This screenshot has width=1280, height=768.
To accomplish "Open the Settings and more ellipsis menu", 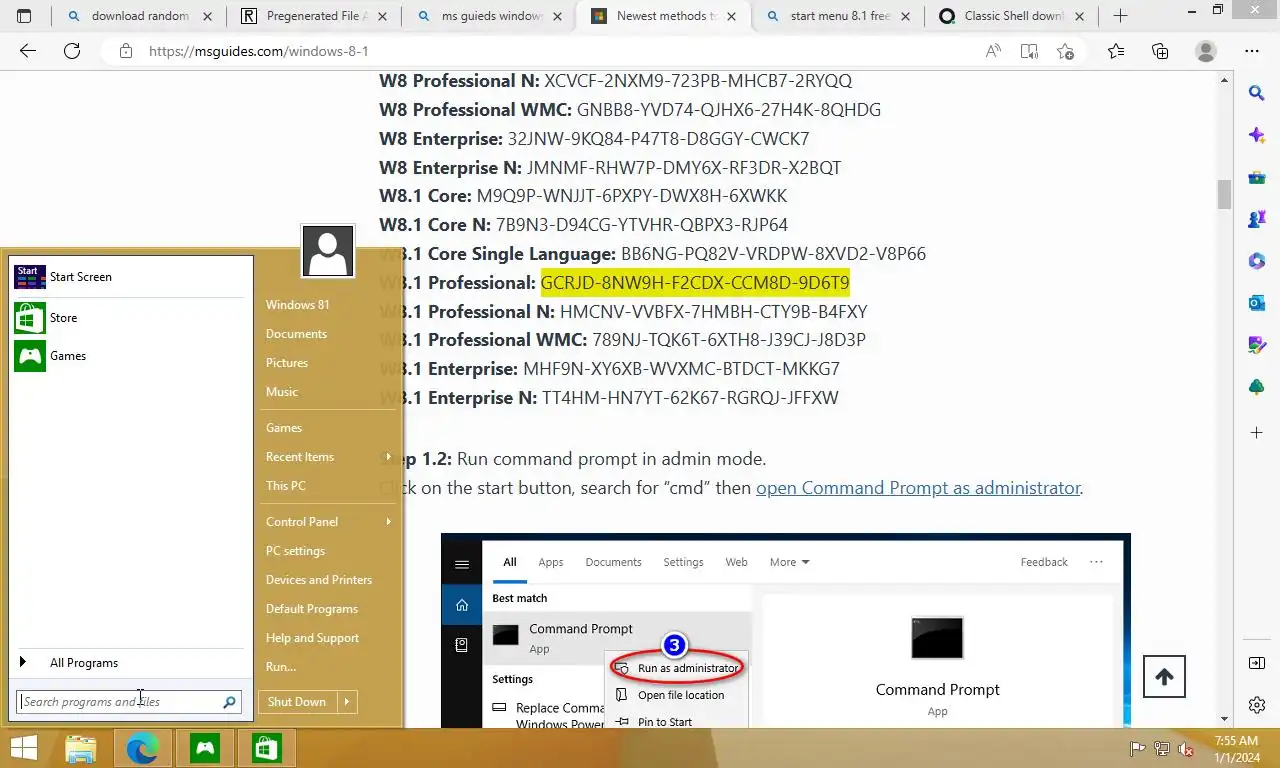I will (1252, 51).
